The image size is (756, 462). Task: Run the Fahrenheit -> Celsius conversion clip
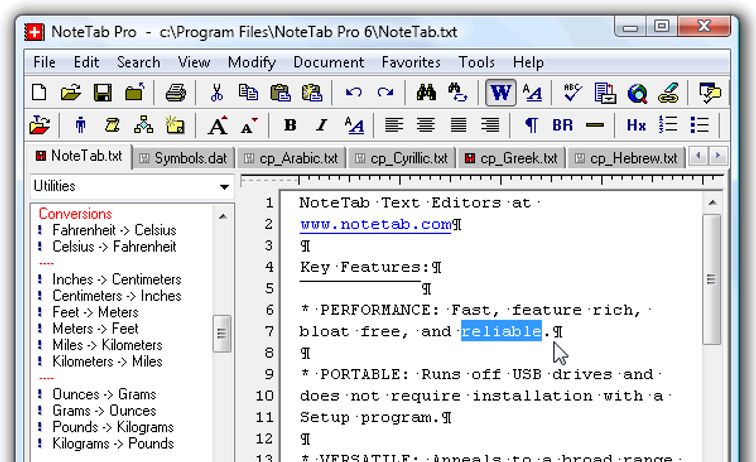point(113,230)
